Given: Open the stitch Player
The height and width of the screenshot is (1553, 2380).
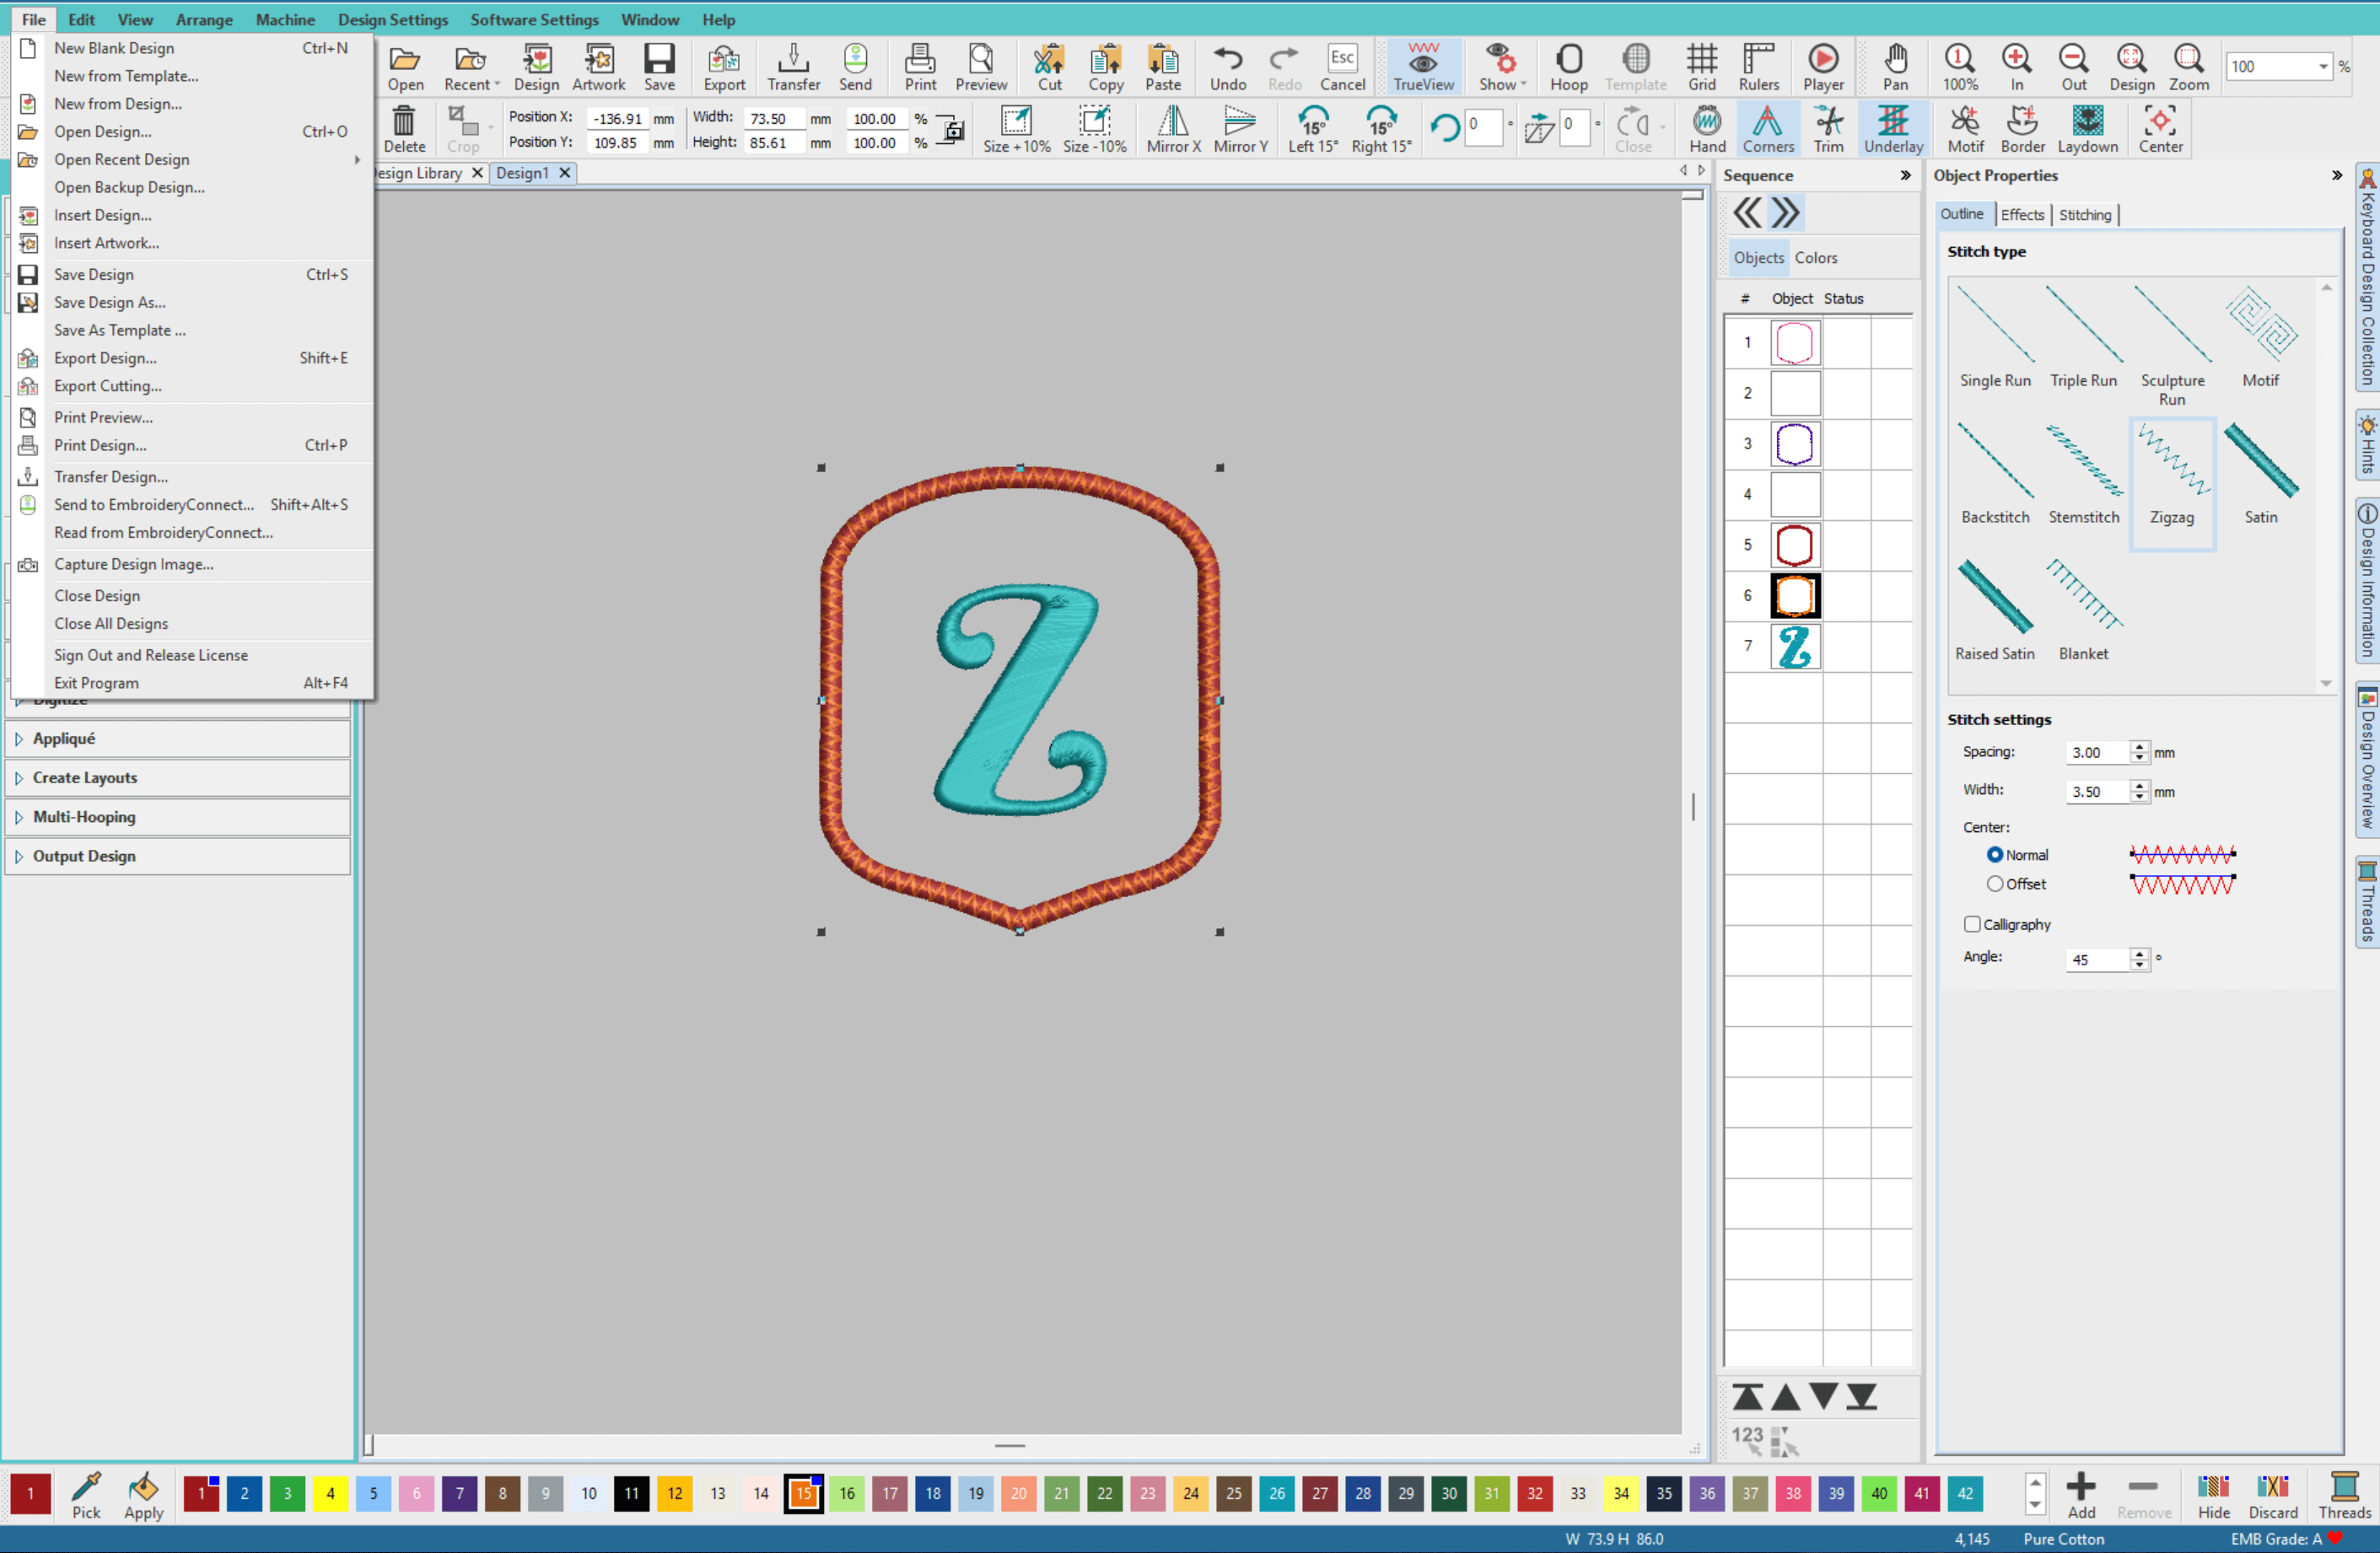Looking at the screenshot, I should (x=1822, y=67).
